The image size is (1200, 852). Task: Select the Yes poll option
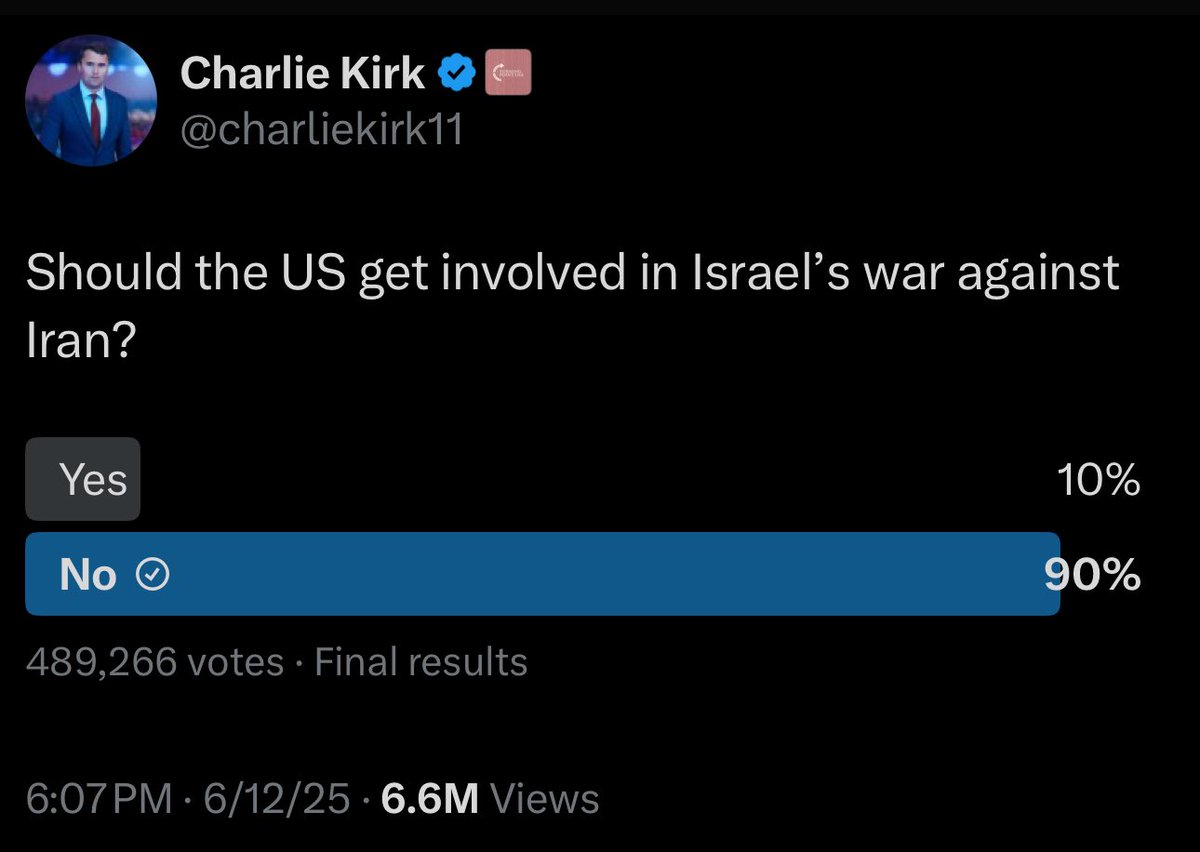coord(83,479)
